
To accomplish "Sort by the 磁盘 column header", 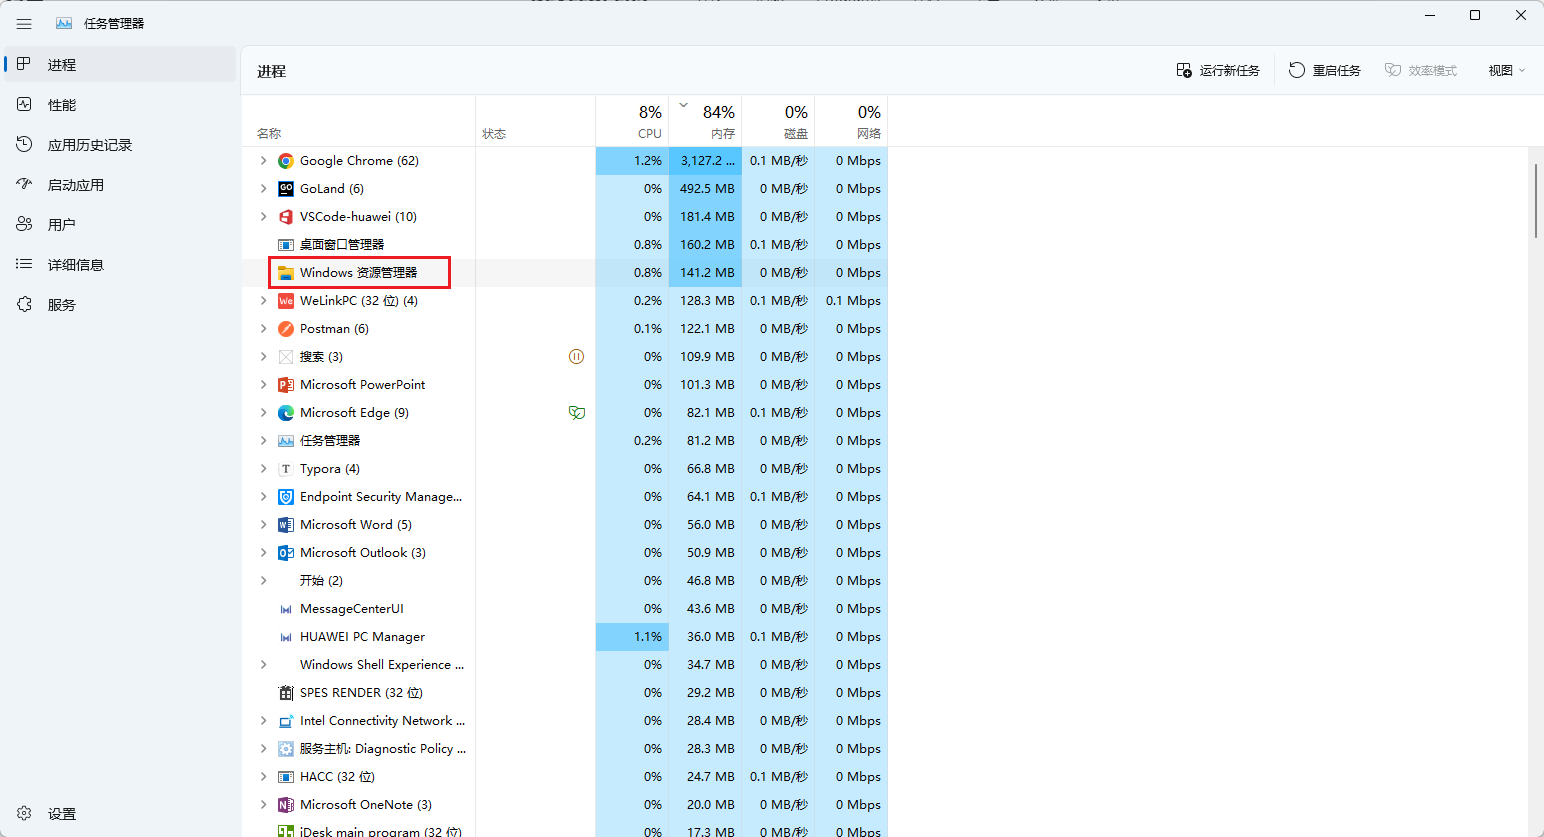I will coord(778,121).
